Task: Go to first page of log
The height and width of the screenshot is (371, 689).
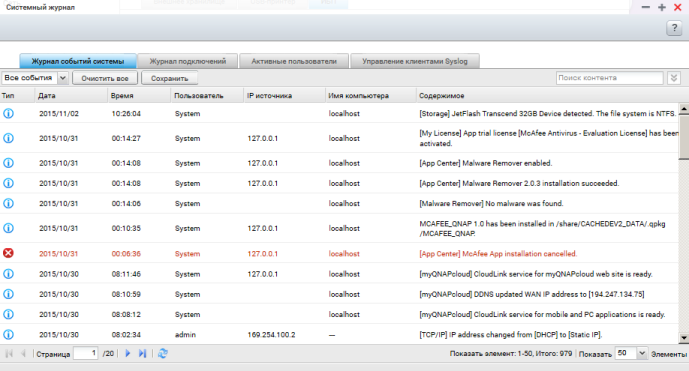Action: coord(9,353)
